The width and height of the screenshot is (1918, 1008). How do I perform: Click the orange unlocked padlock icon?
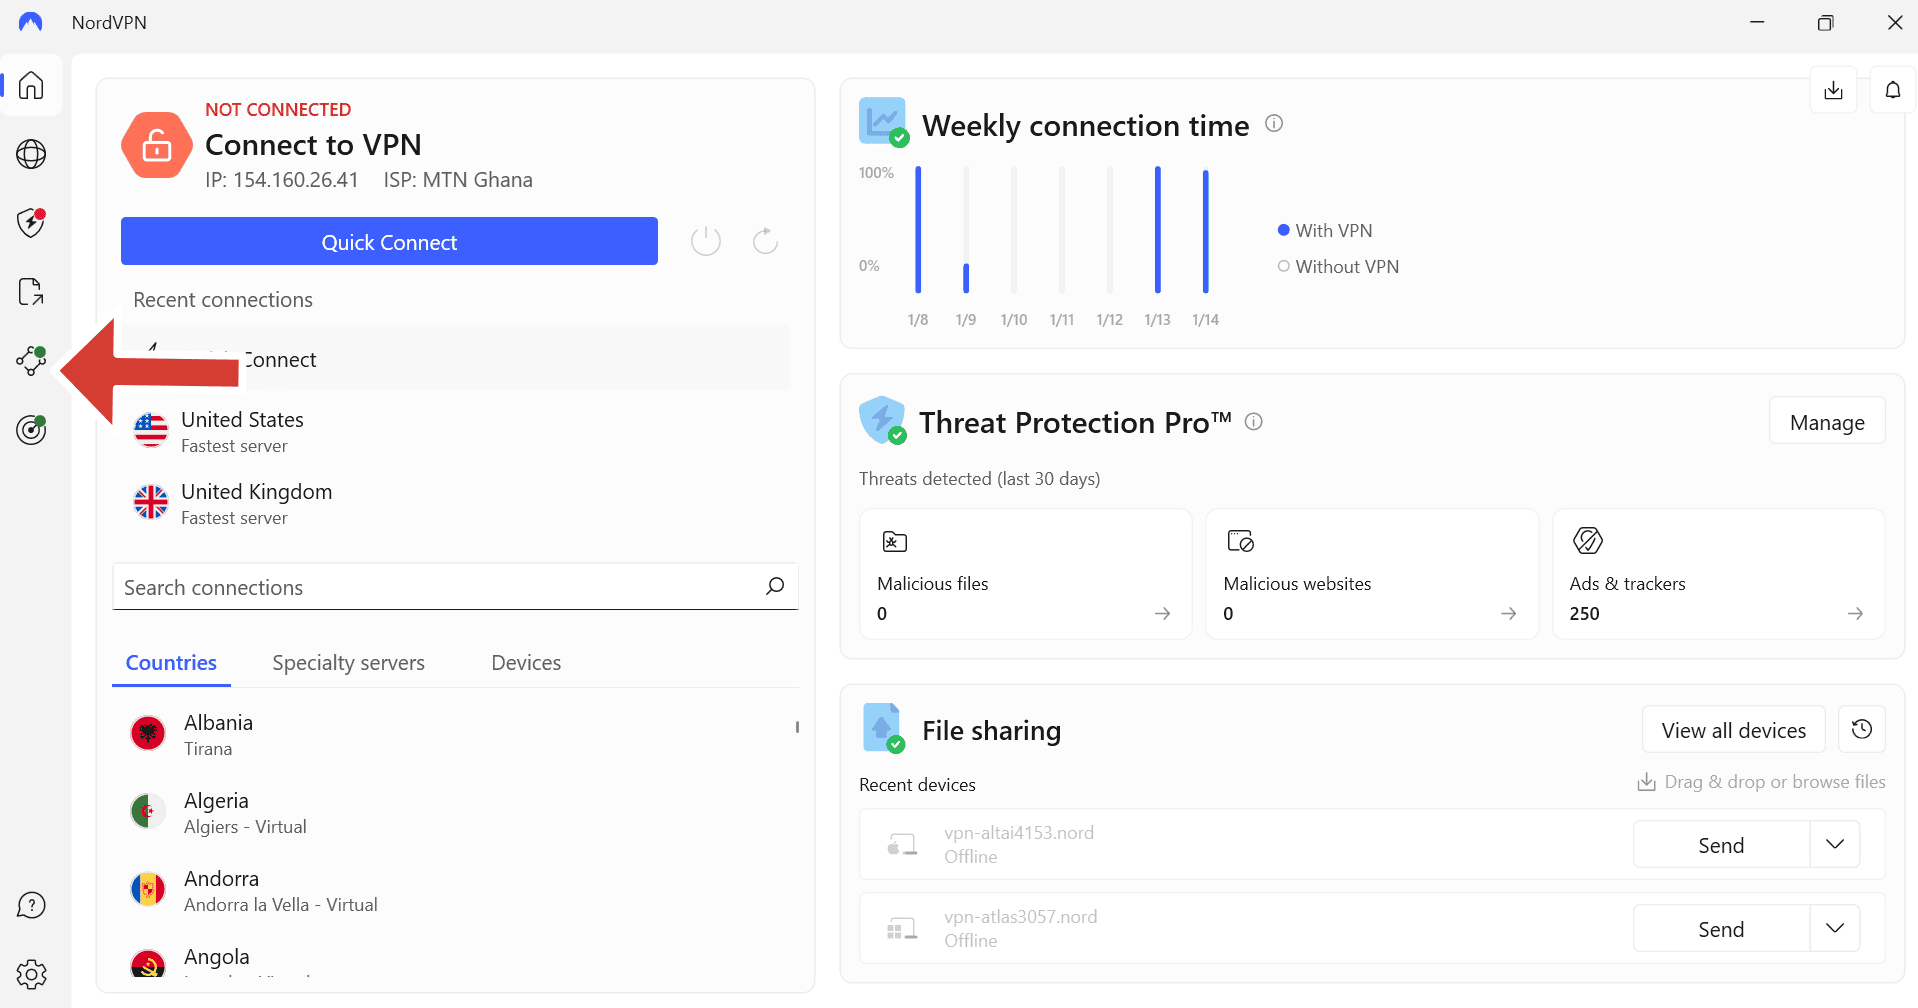(157, 145)
